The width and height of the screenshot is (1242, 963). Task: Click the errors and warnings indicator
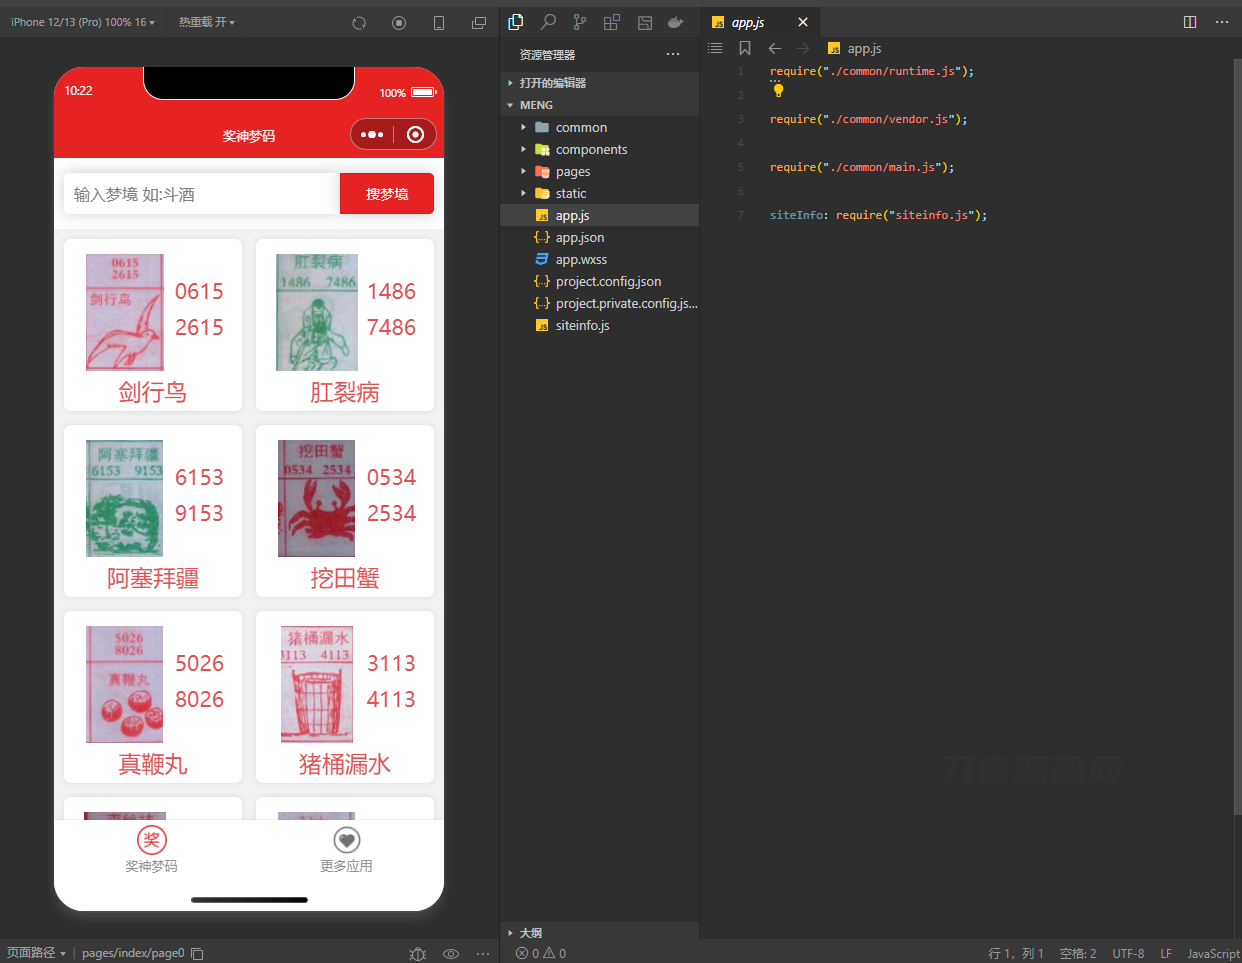tap(541, 953)
